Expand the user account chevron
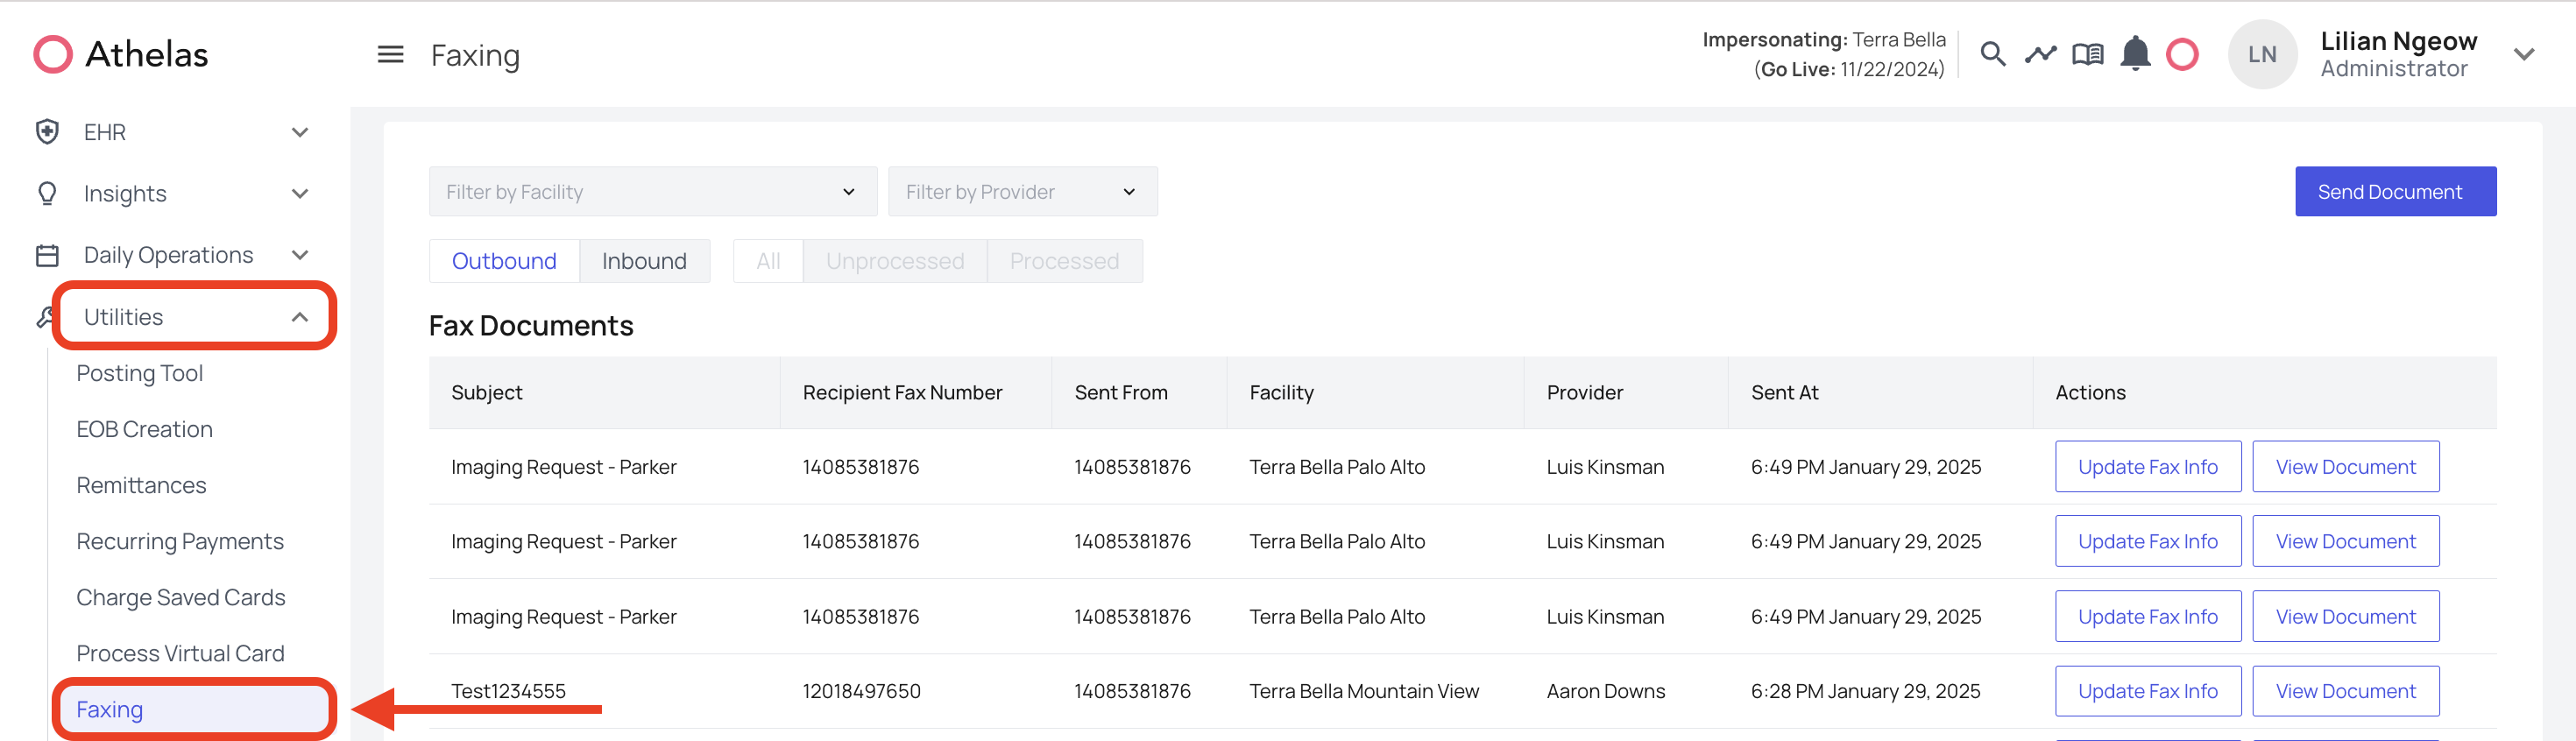Viewport: 2576px width, 741px height. point(2523,54)
